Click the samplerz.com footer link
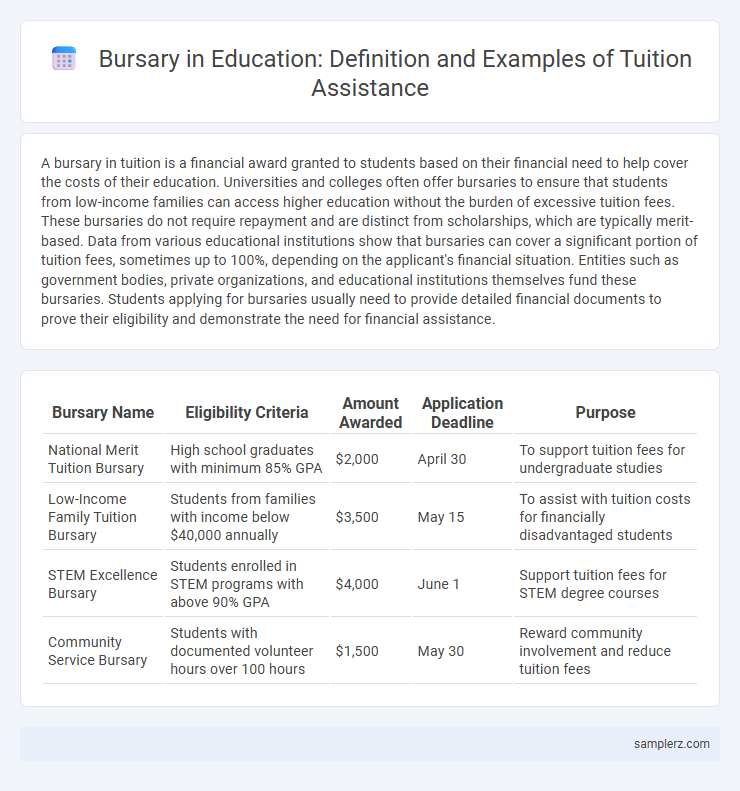Viewport: 740px width, 791px height. (x=671, y=744)
